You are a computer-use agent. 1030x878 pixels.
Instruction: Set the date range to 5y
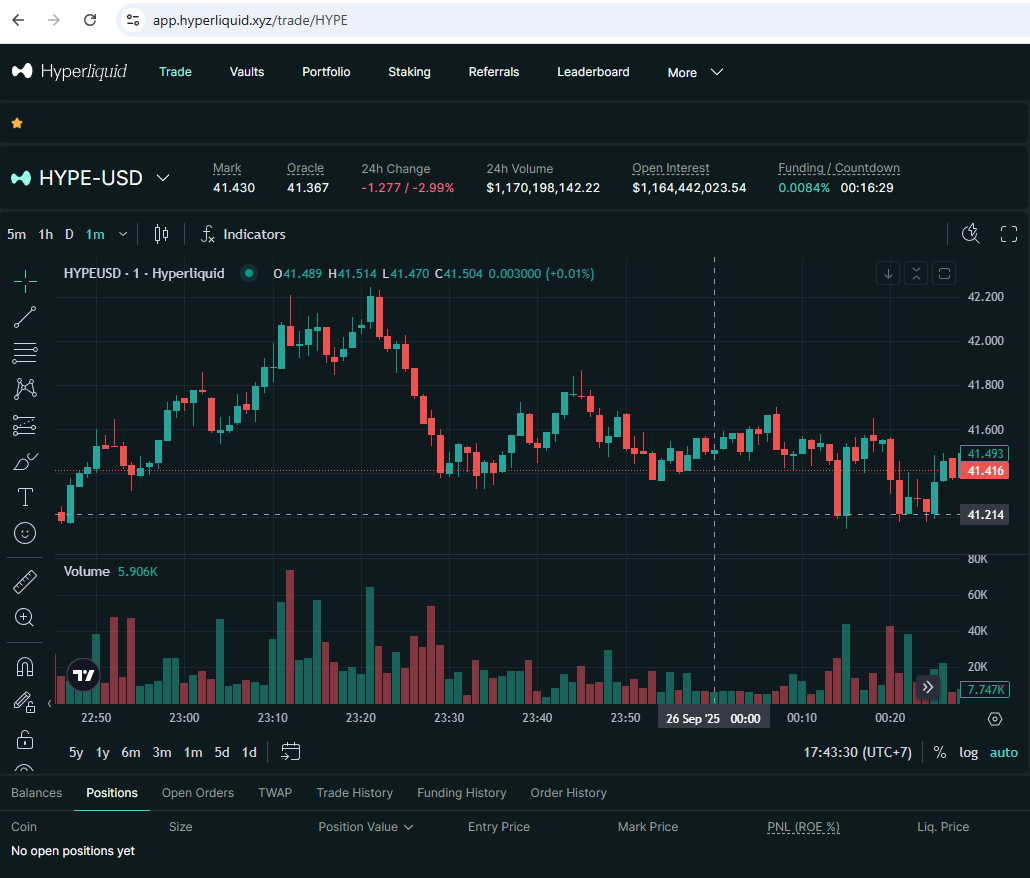point(76,752)
